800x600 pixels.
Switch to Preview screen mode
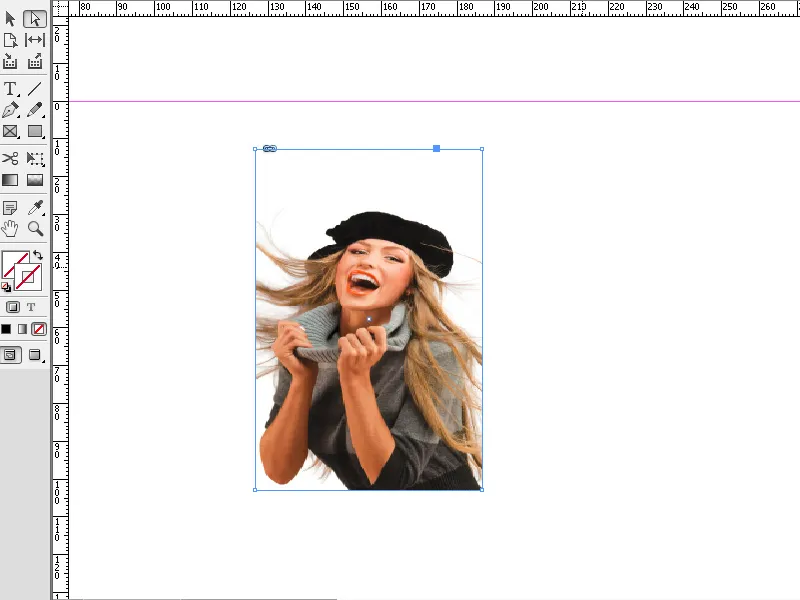coord(35,354)
